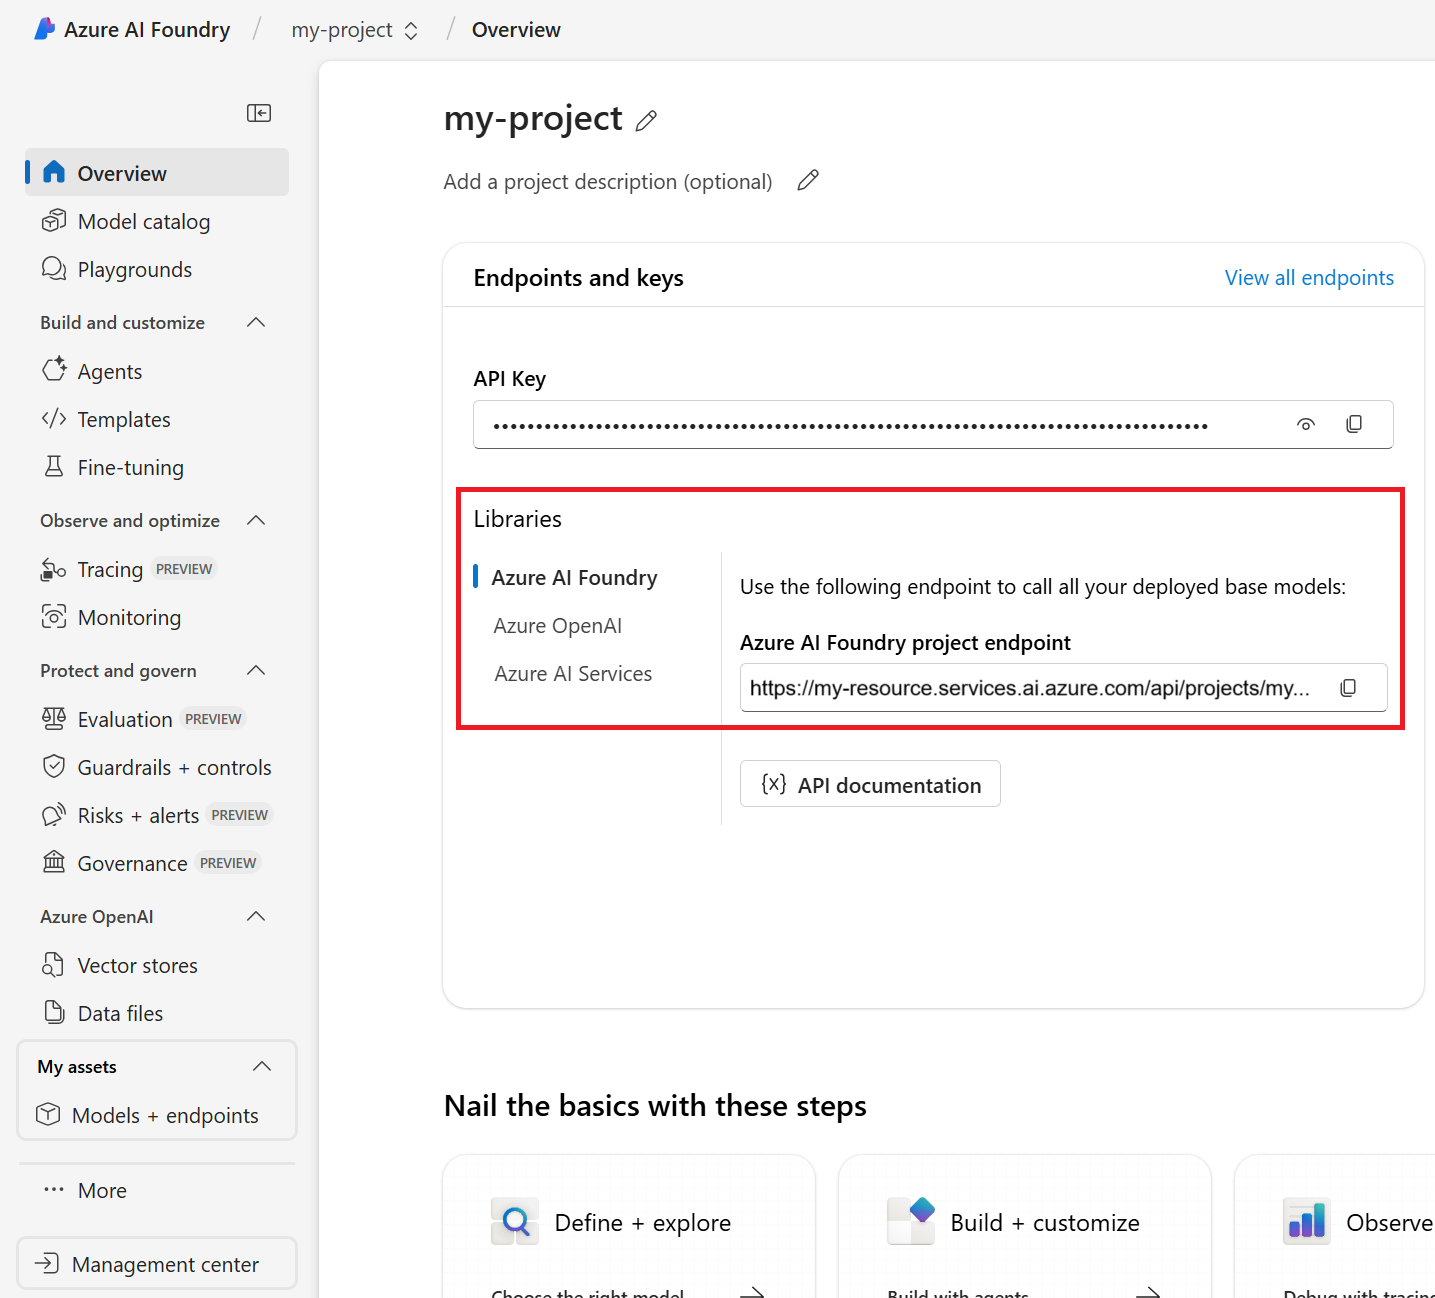
Task: Click the Models + endpoints cube icon
Action: (x=48, y=1114)
